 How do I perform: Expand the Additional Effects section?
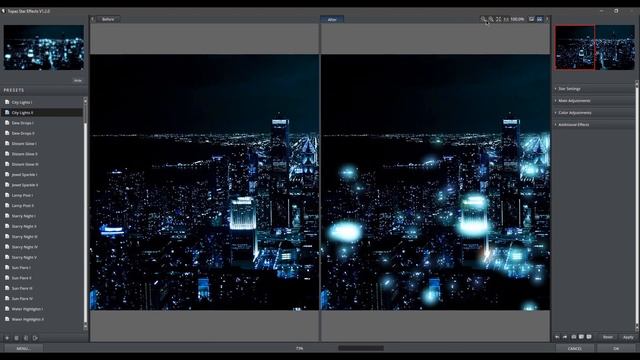[594, 124]
